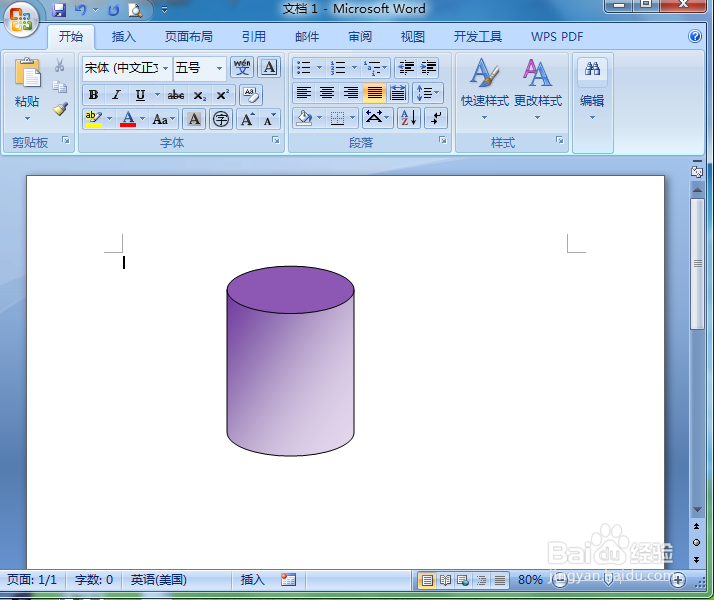Screen dimensions: 714x600
Task: Shrink font size with small A
Action: 269,119
